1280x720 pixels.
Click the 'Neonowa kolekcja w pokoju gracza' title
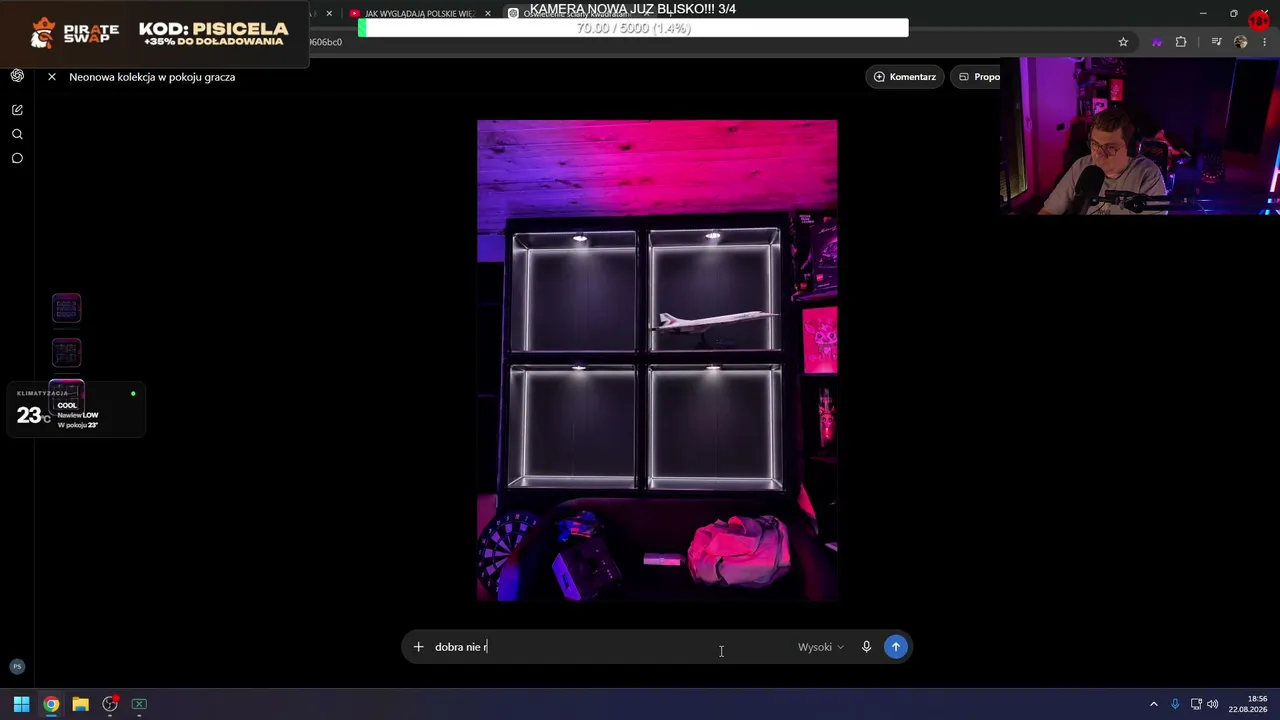point(152,77)
